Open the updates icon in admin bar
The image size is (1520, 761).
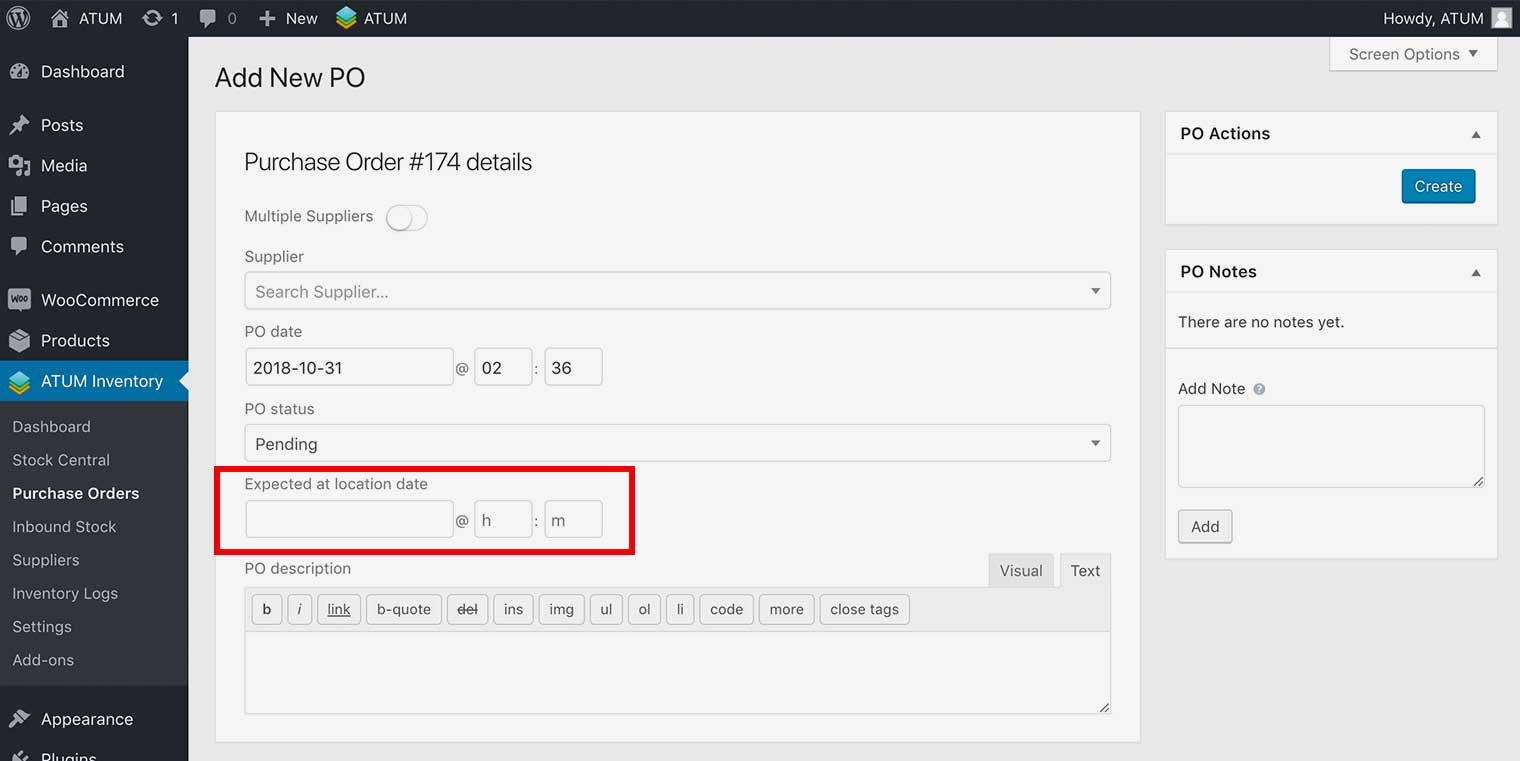pos(152,18)
